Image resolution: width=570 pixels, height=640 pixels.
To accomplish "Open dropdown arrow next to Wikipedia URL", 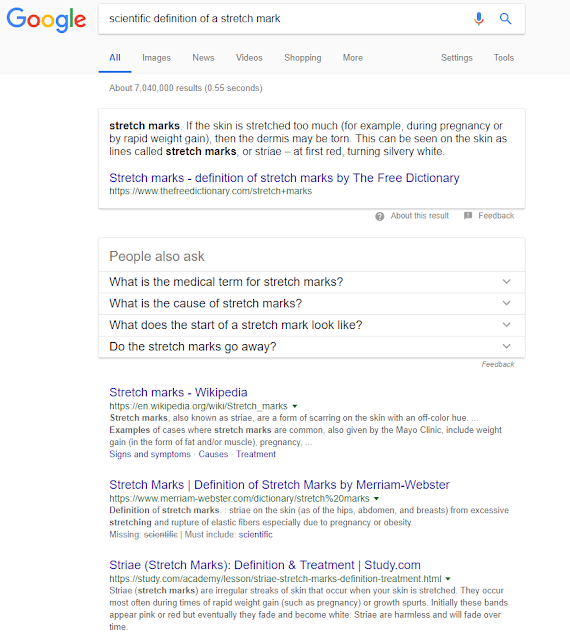I will coord(295,407).
